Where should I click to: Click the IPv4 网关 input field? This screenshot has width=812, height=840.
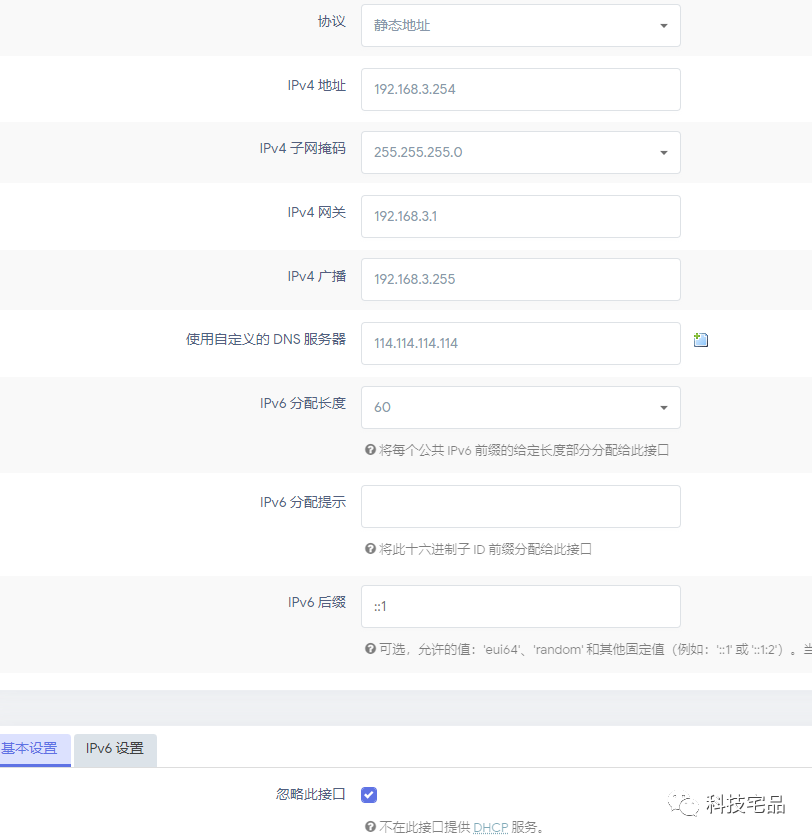520,216
